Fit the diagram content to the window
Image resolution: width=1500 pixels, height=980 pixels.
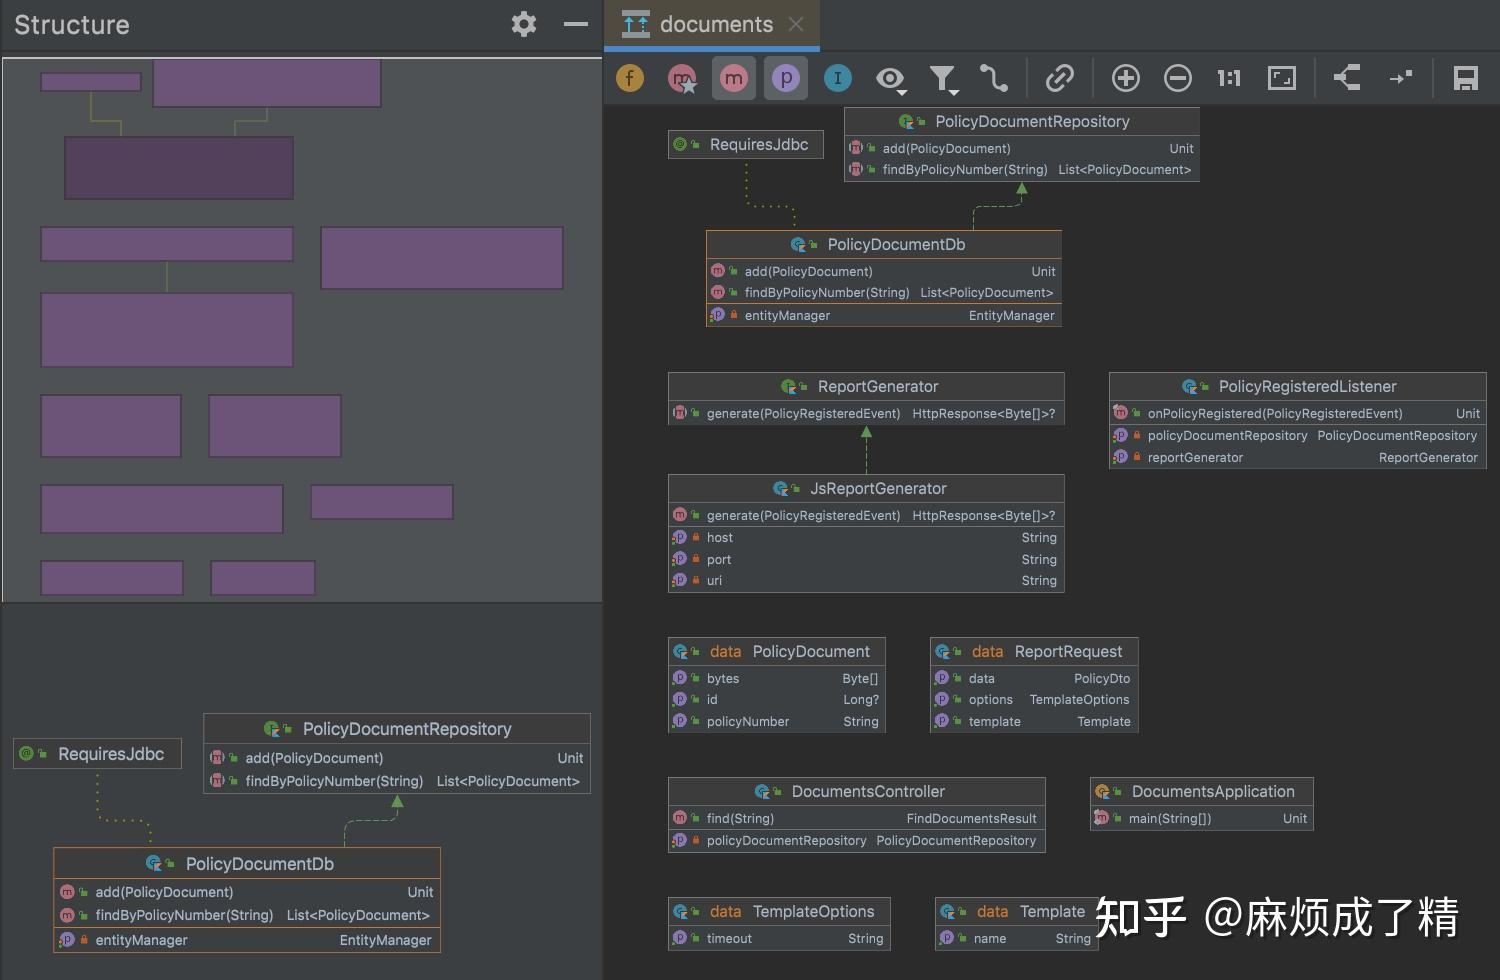tap(1281, 78)
